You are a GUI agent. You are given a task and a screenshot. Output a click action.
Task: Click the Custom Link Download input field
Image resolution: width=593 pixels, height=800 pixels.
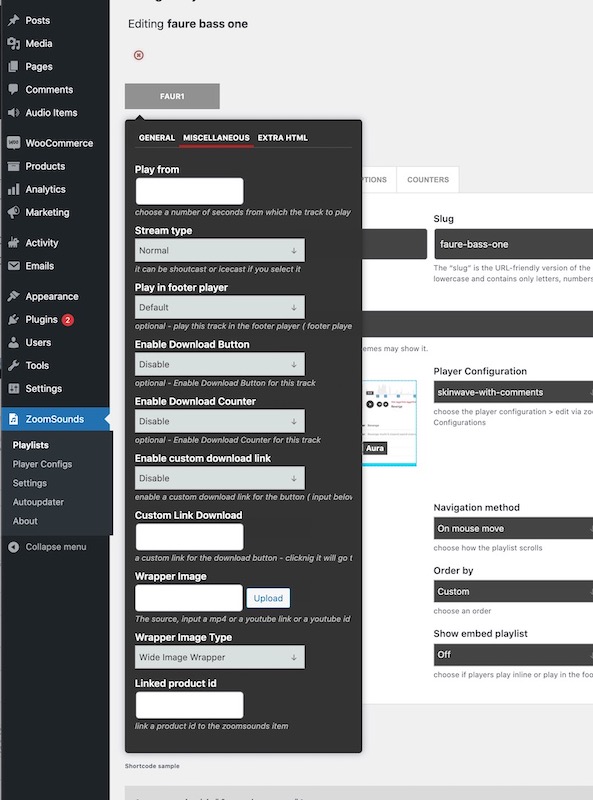click(x=189, y=537)
